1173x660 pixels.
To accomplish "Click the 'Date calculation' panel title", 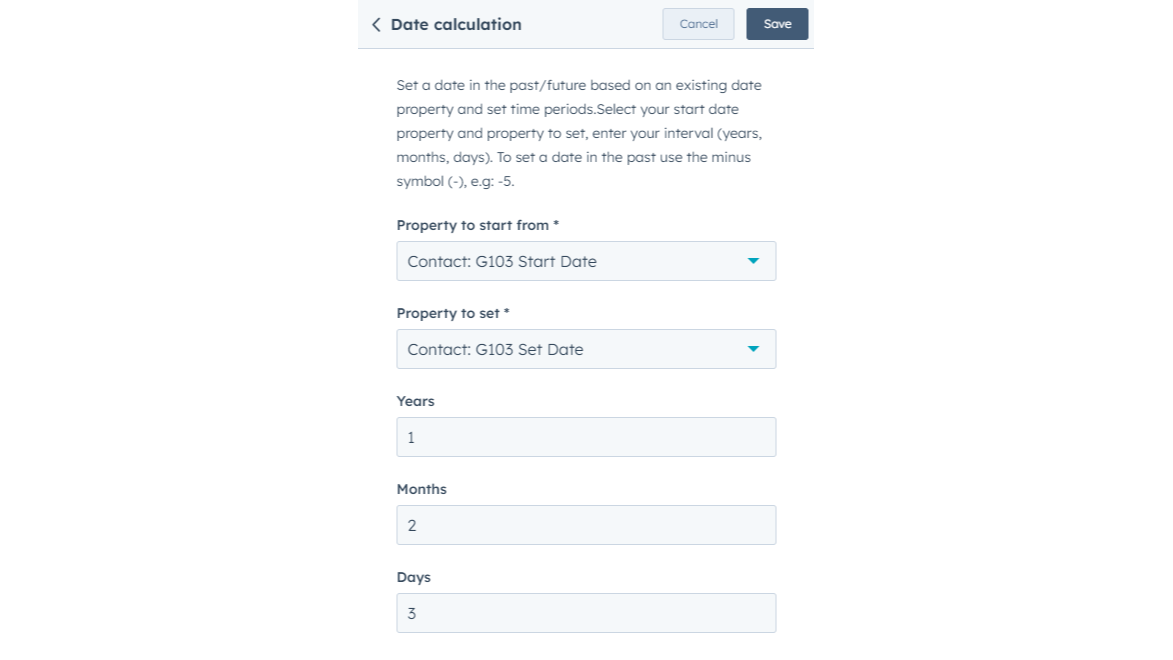I will point(456,25).
